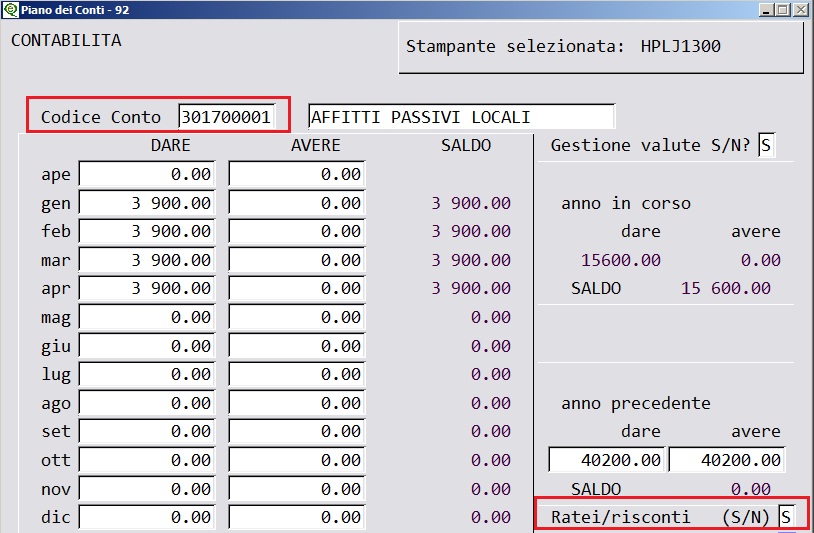Viewport: 814px width, 533px height.
Task: Click anno in corso dare 15600.00
Action: point(621,260)
